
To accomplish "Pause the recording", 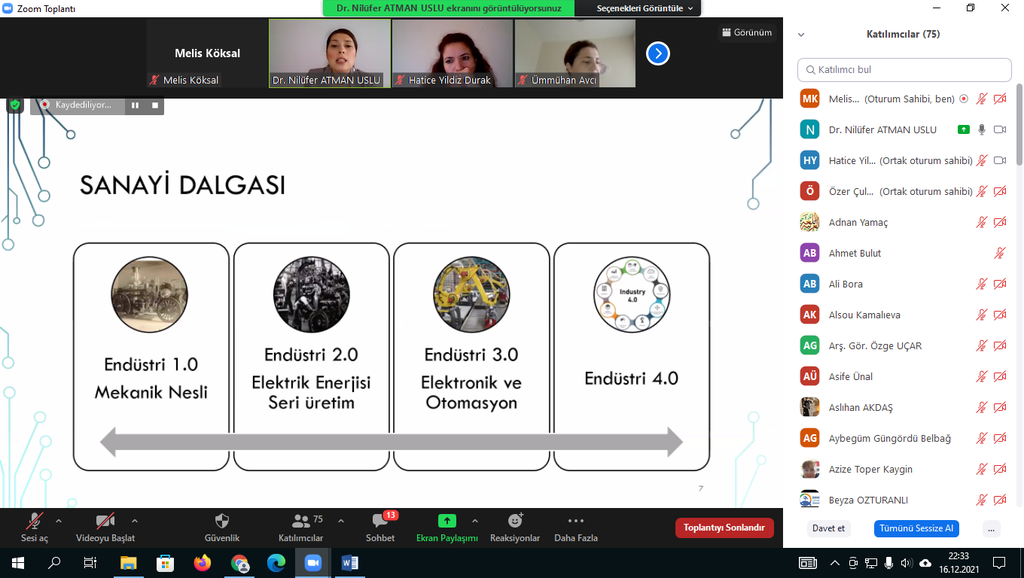I will tap(134, 105).
